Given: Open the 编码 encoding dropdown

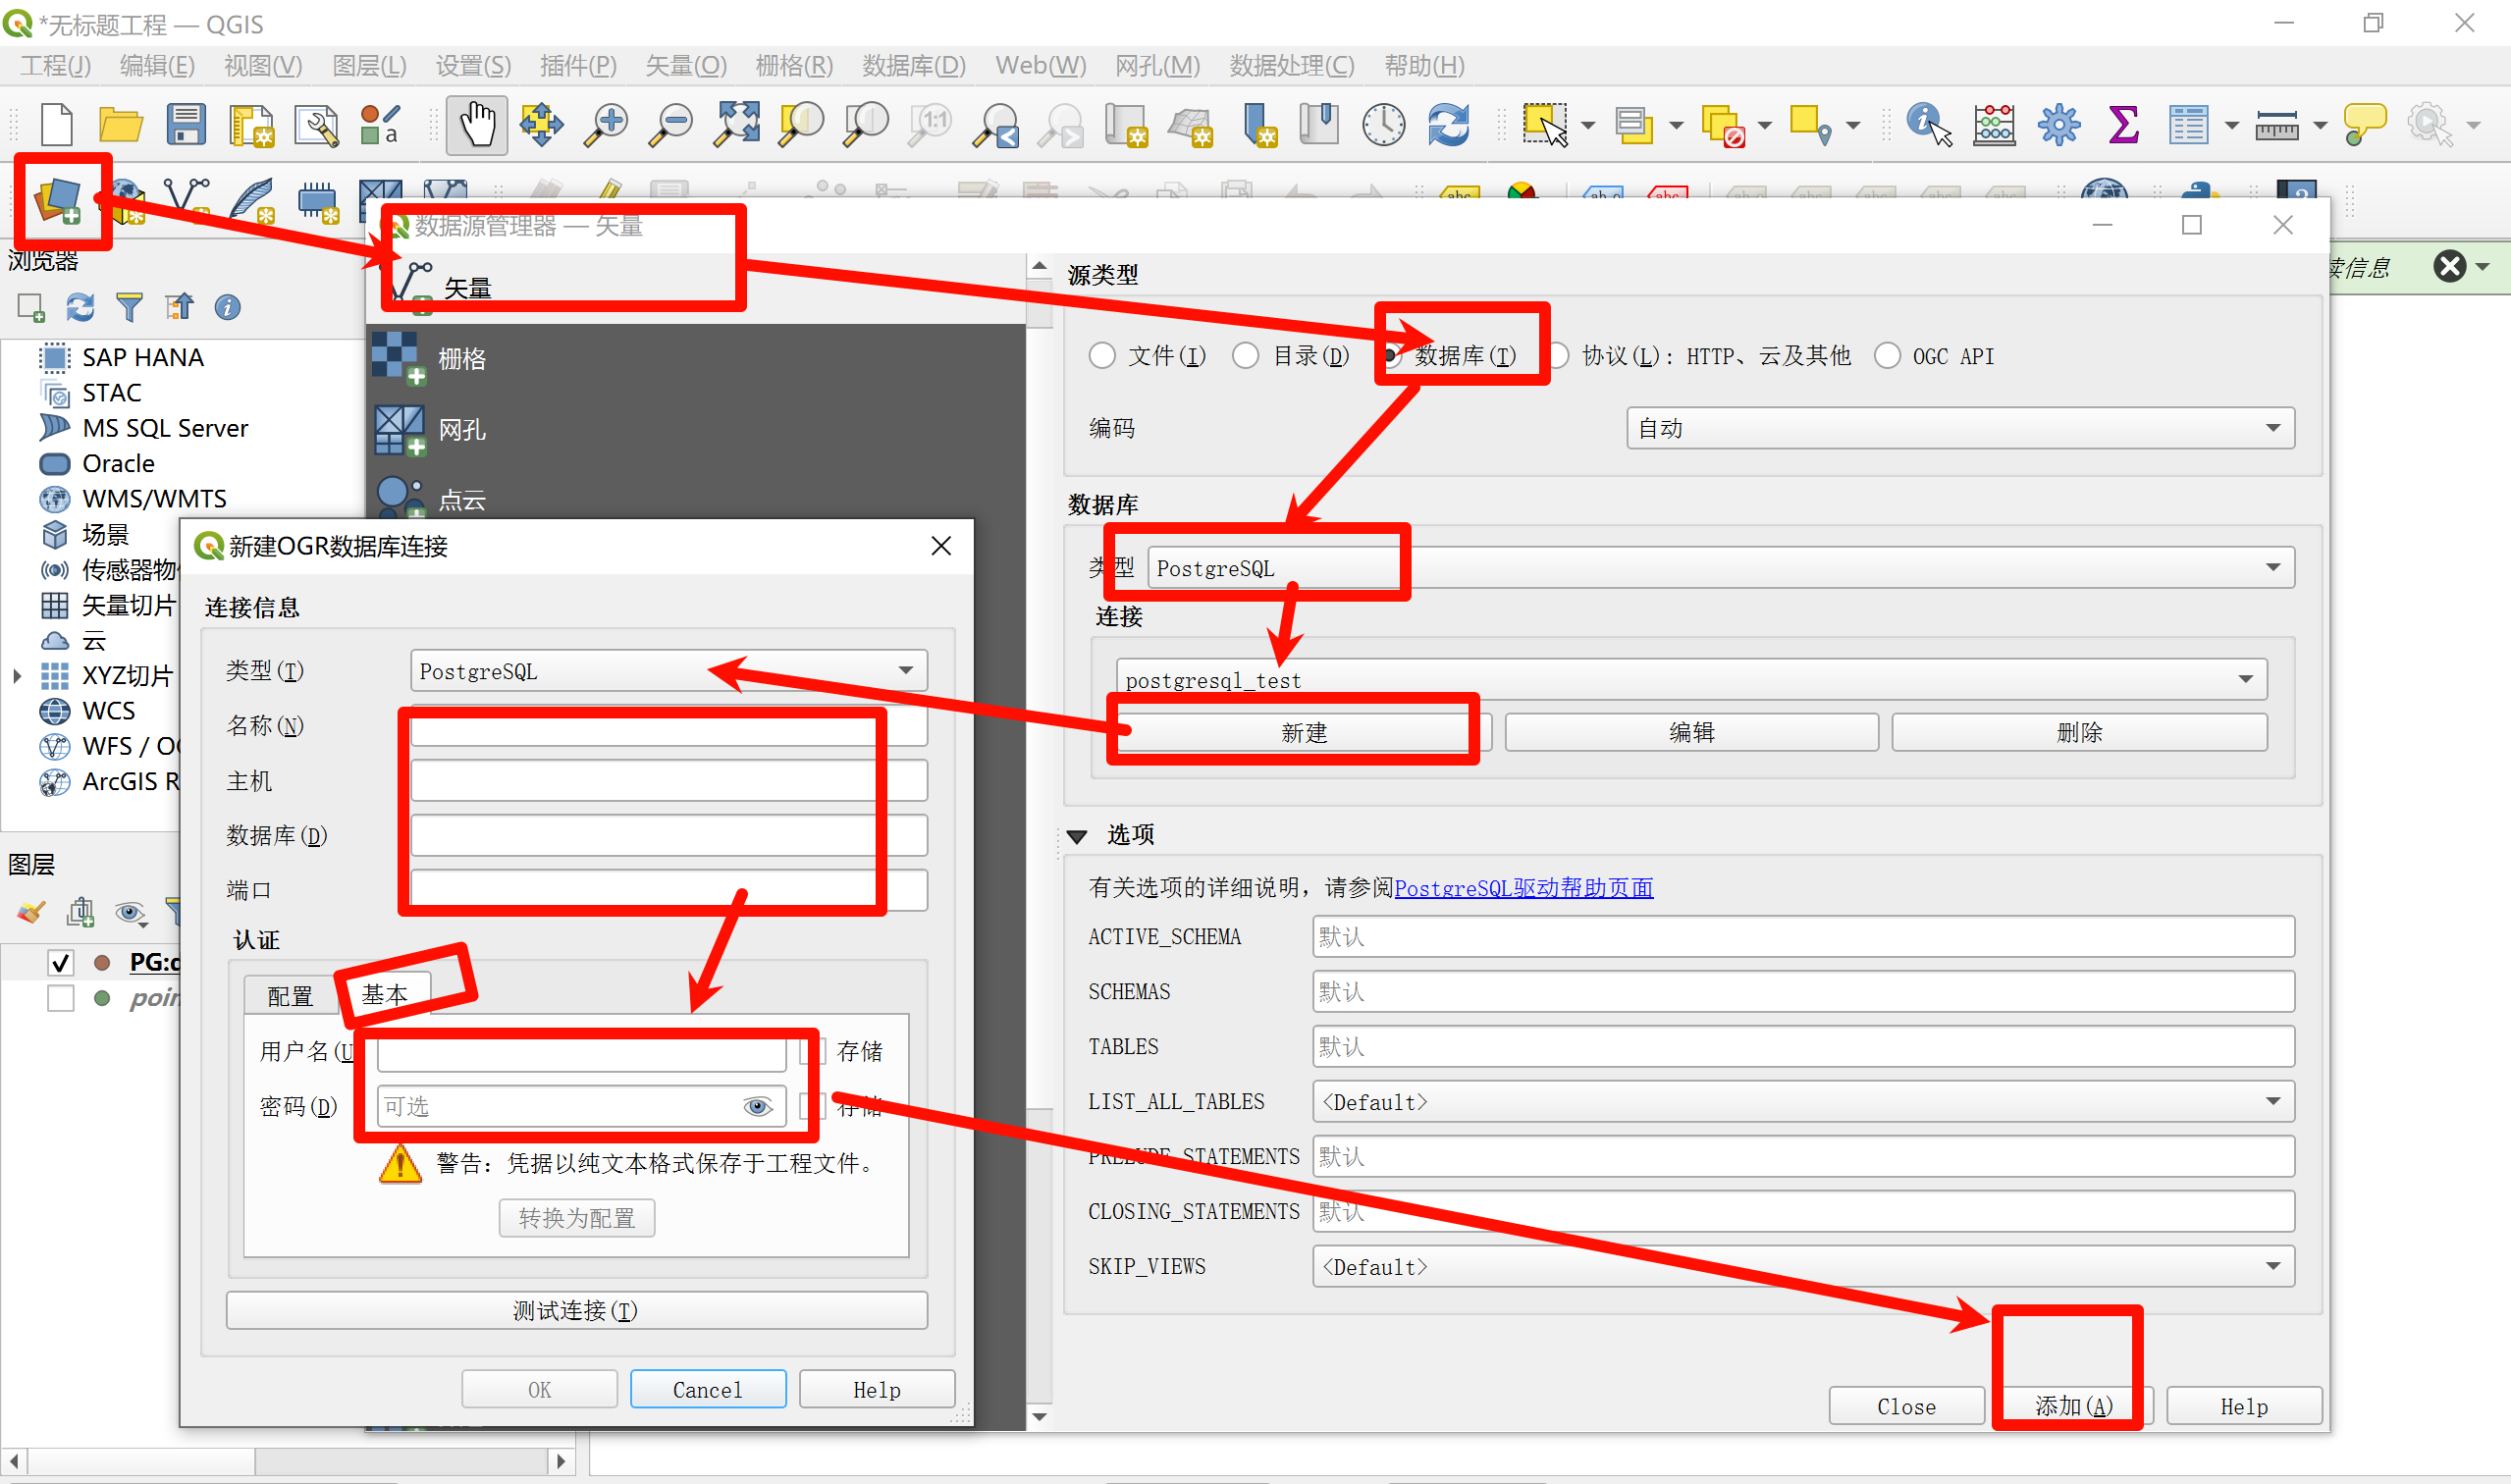Looking at the screenshot, I should coord(1959,428).
